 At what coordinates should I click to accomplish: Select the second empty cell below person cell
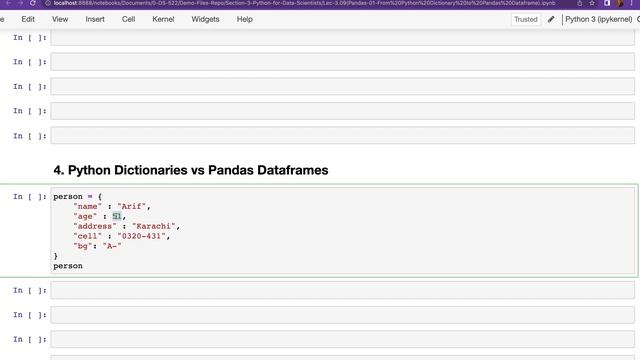tap(342, 315)
